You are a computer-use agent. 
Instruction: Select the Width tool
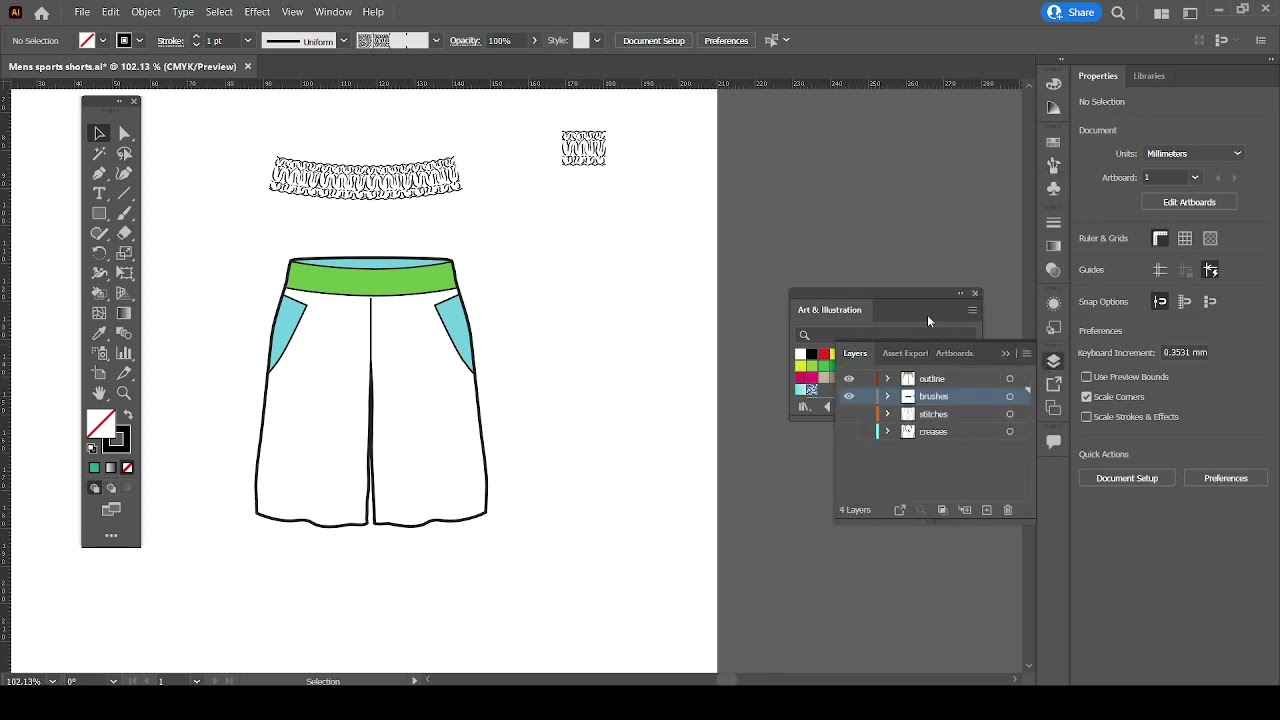tap(99, 274)
